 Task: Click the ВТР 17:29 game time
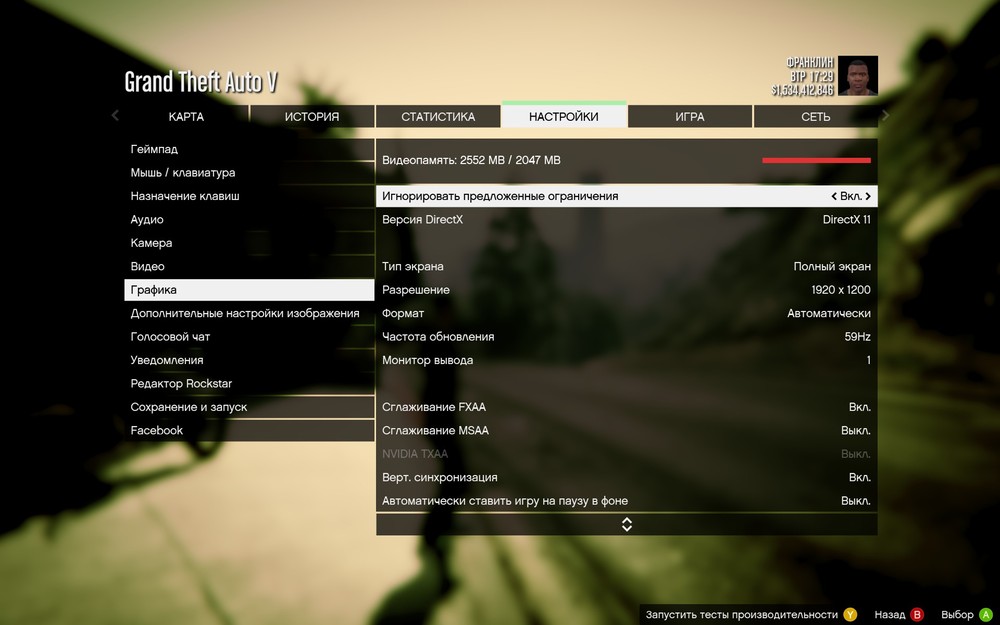pyautogui.click(x=812, y=76)
